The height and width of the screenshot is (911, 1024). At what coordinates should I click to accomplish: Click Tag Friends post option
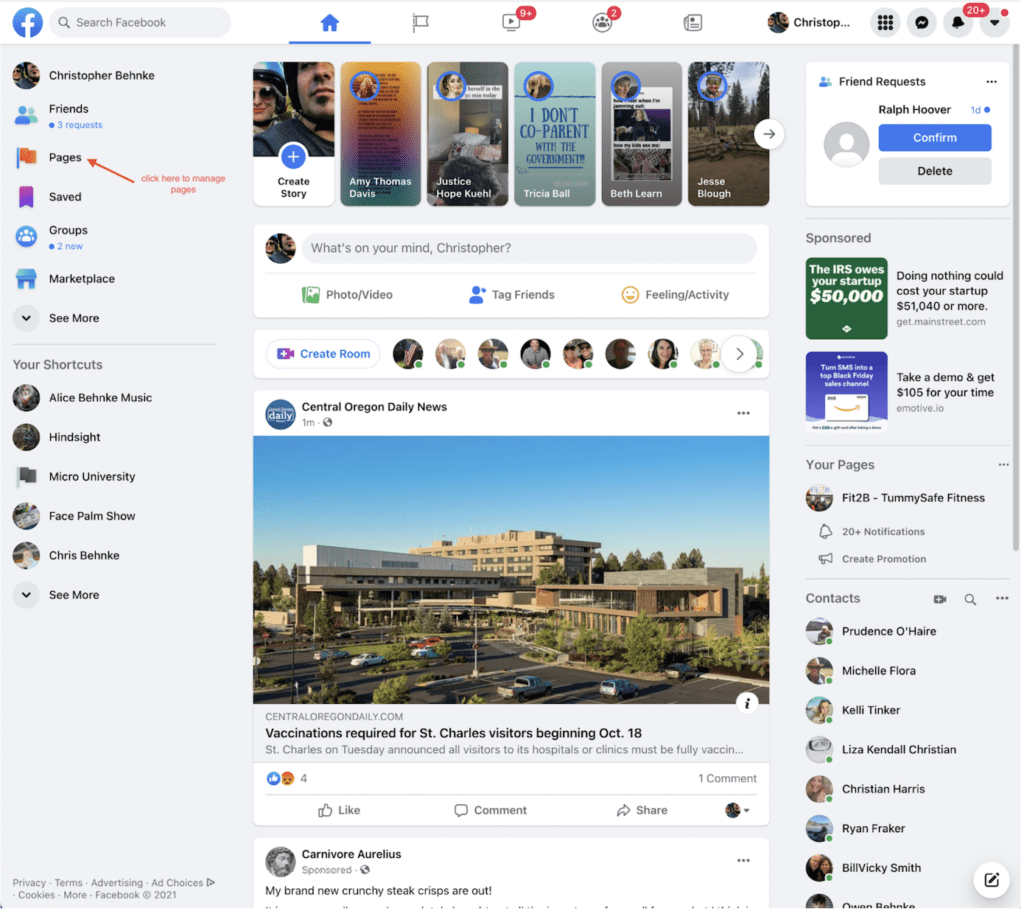point(511,295)
